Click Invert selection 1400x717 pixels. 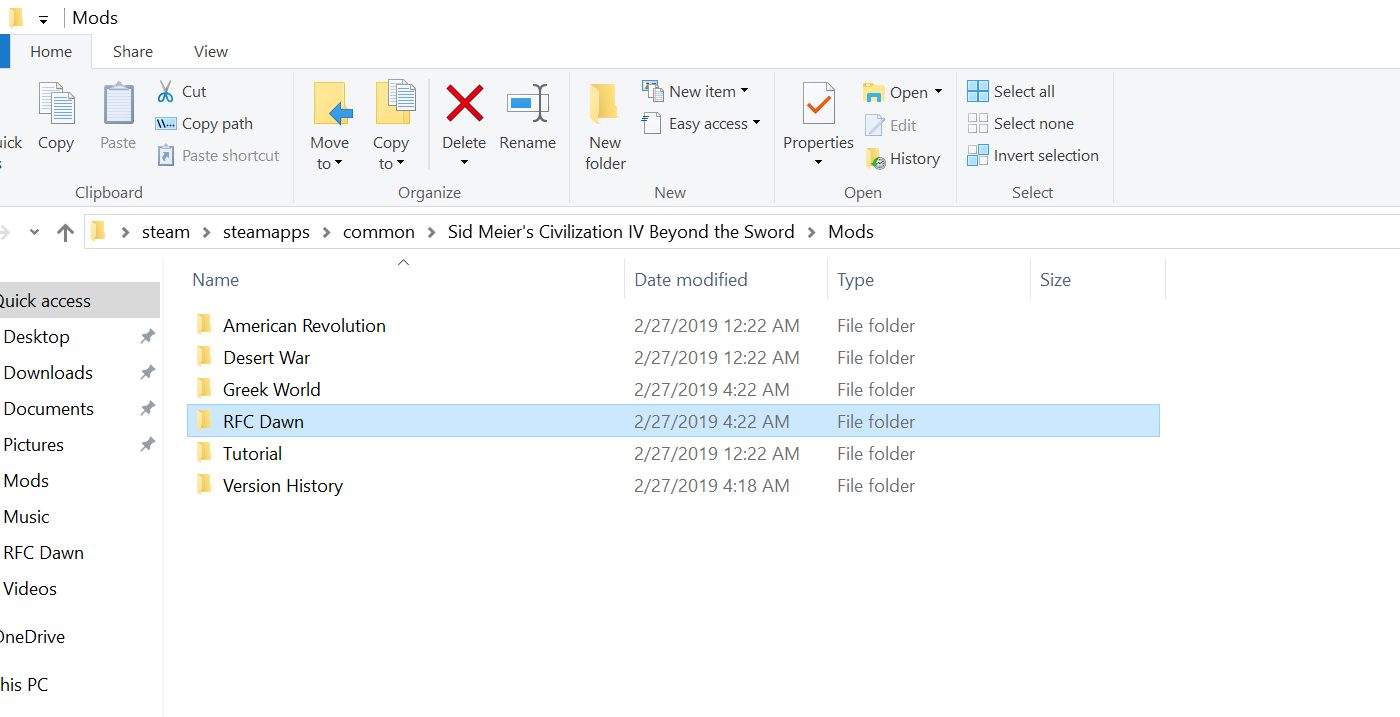click(x=1033, y=155)
